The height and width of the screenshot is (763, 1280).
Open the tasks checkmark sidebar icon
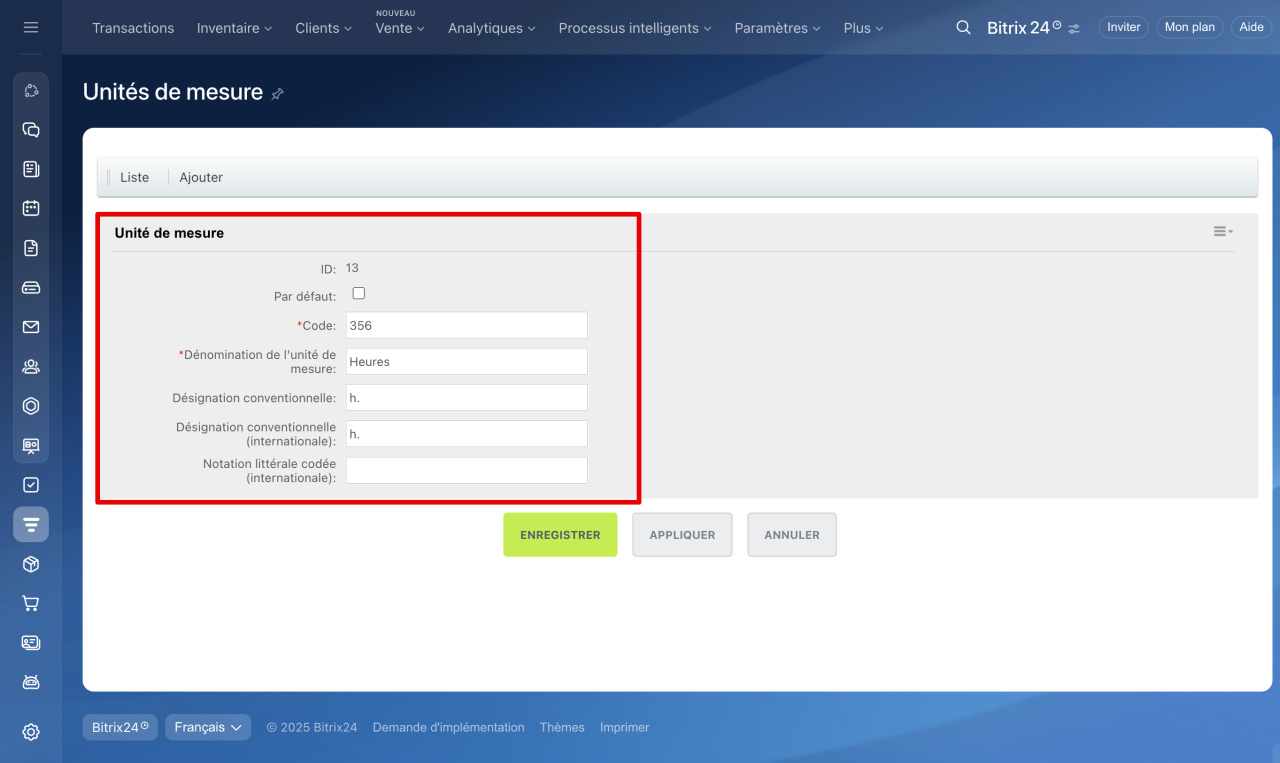click(x=31, y=485)
